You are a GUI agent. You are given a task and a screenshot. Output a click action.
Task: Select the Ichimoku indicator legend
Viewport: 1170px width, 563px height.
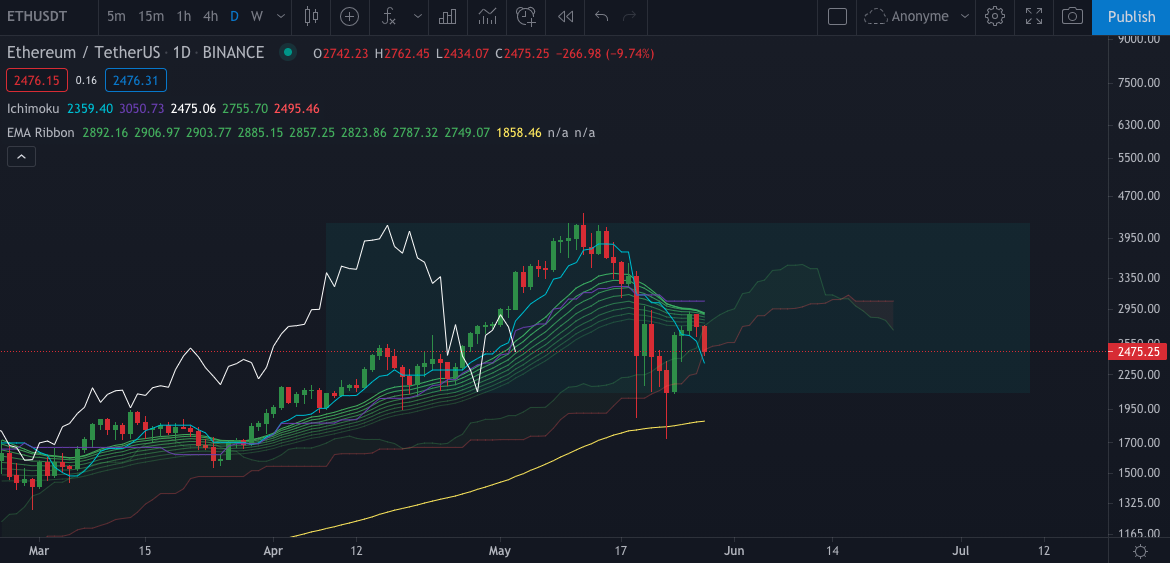point(33,109)
